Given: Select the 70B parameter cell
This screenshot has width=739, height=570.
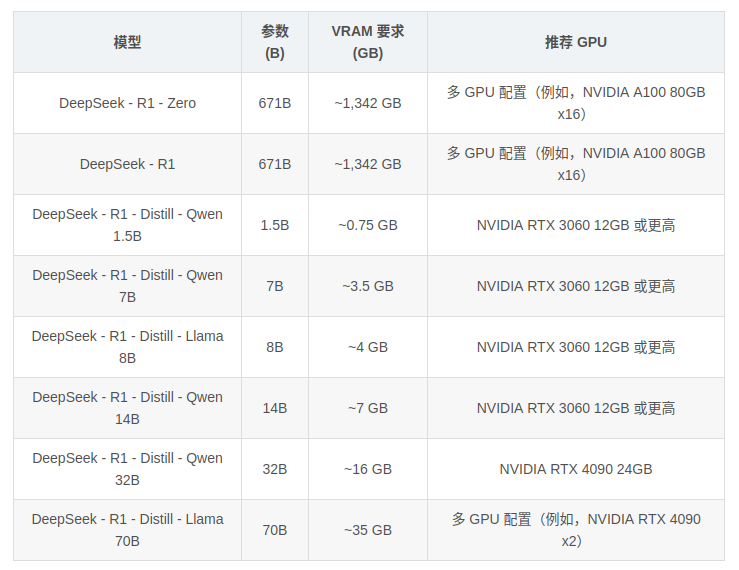Looking at the screenshot, I should (x=275, y=530).
